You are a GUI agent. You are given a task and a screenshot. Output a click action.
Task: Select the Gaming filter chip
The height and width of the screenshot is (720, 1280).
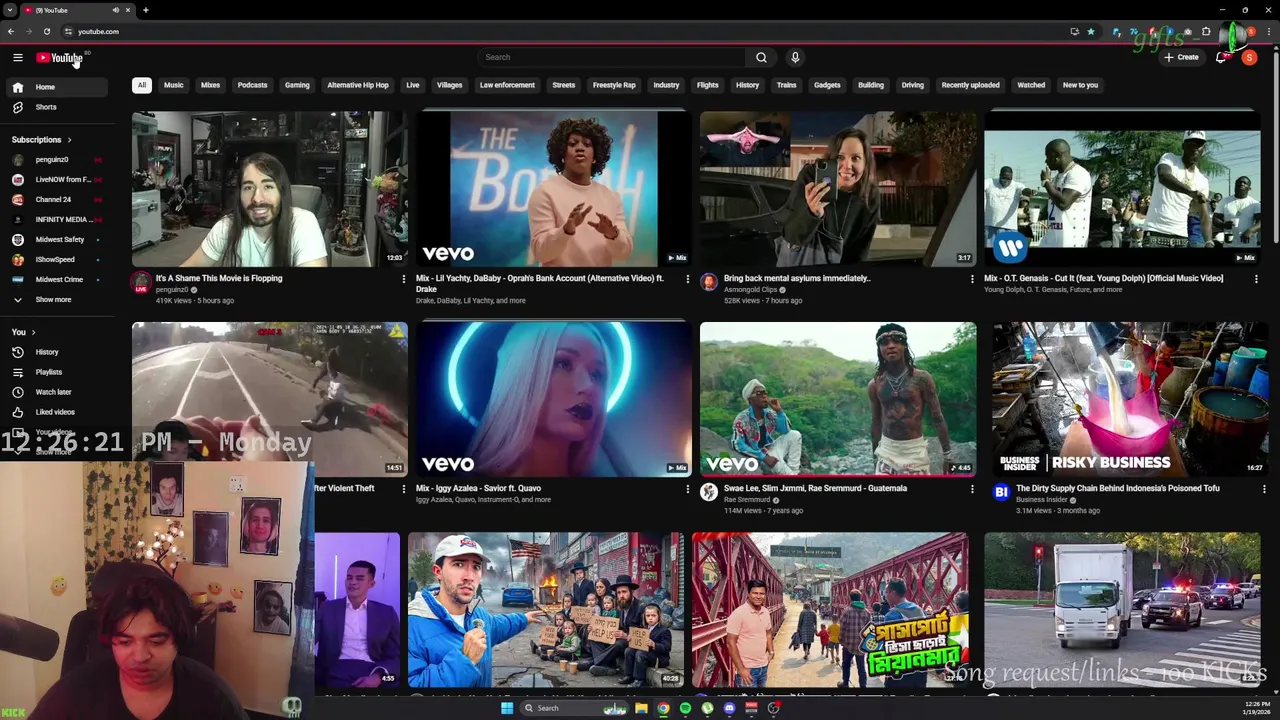(297, 85)
